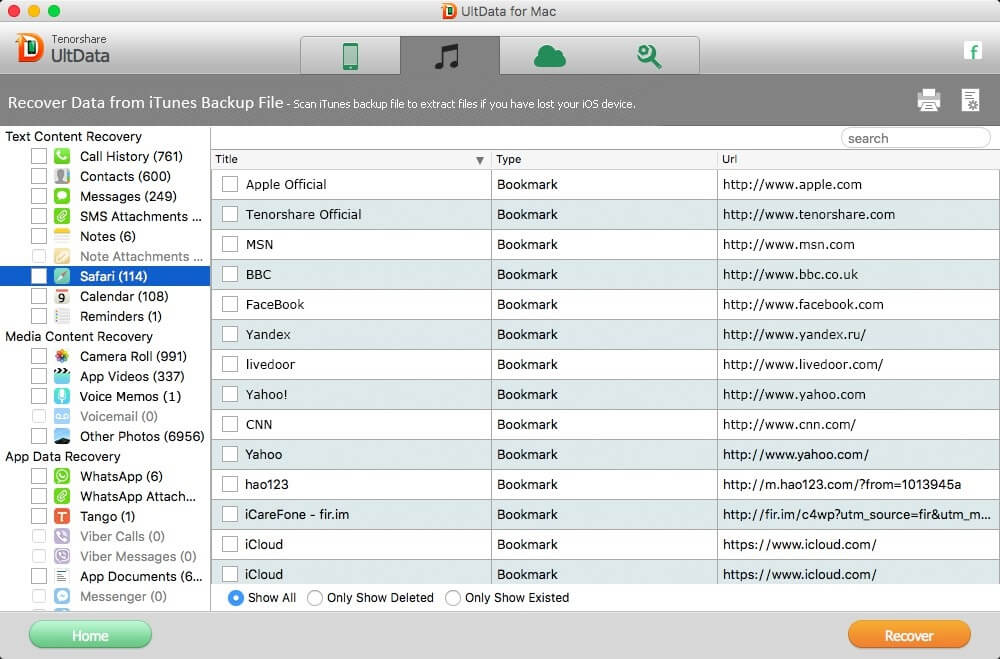The image size is (1000, 659).
Task: Select WhatsApp (6) category
Action: click(105, 476)
